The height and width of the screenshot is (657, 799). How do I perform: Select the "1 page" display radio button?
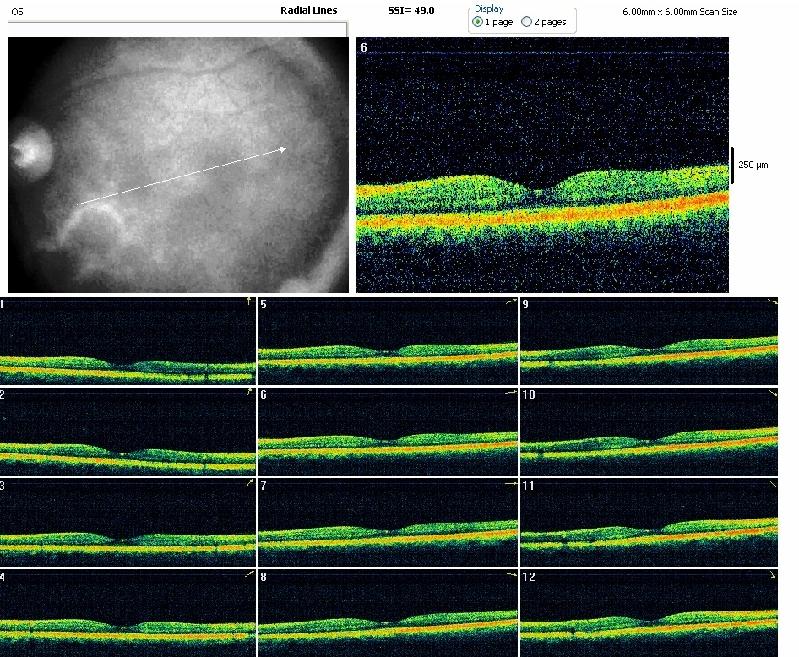[478, 21]
